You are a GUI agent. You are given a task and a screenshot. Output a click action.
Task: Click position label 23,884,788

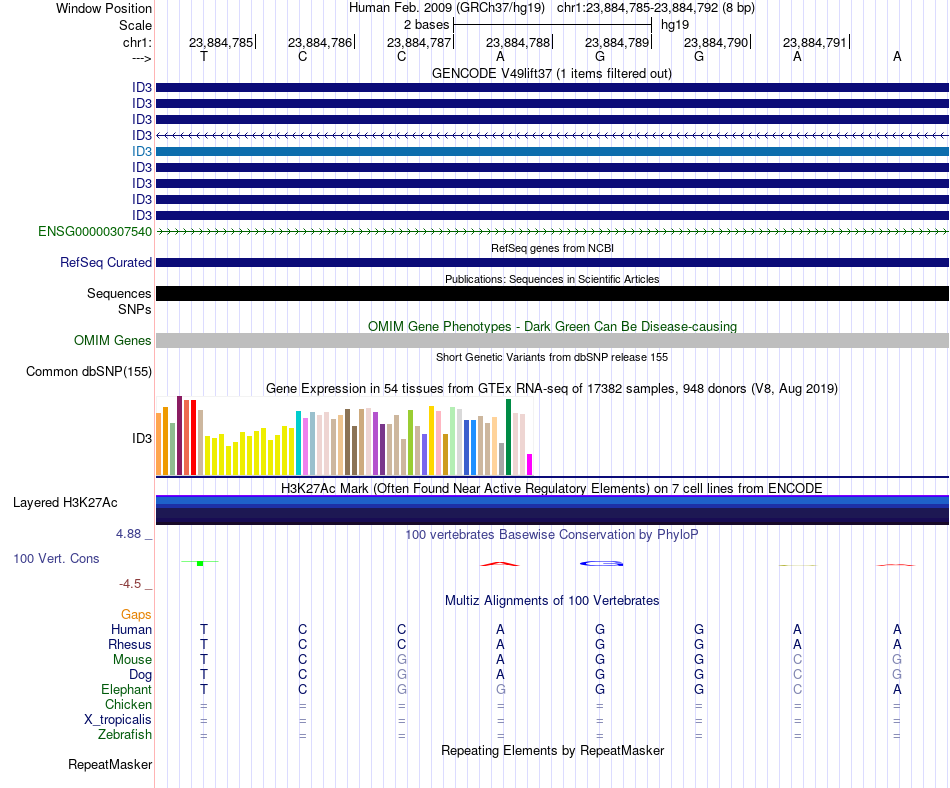(518, 42)
